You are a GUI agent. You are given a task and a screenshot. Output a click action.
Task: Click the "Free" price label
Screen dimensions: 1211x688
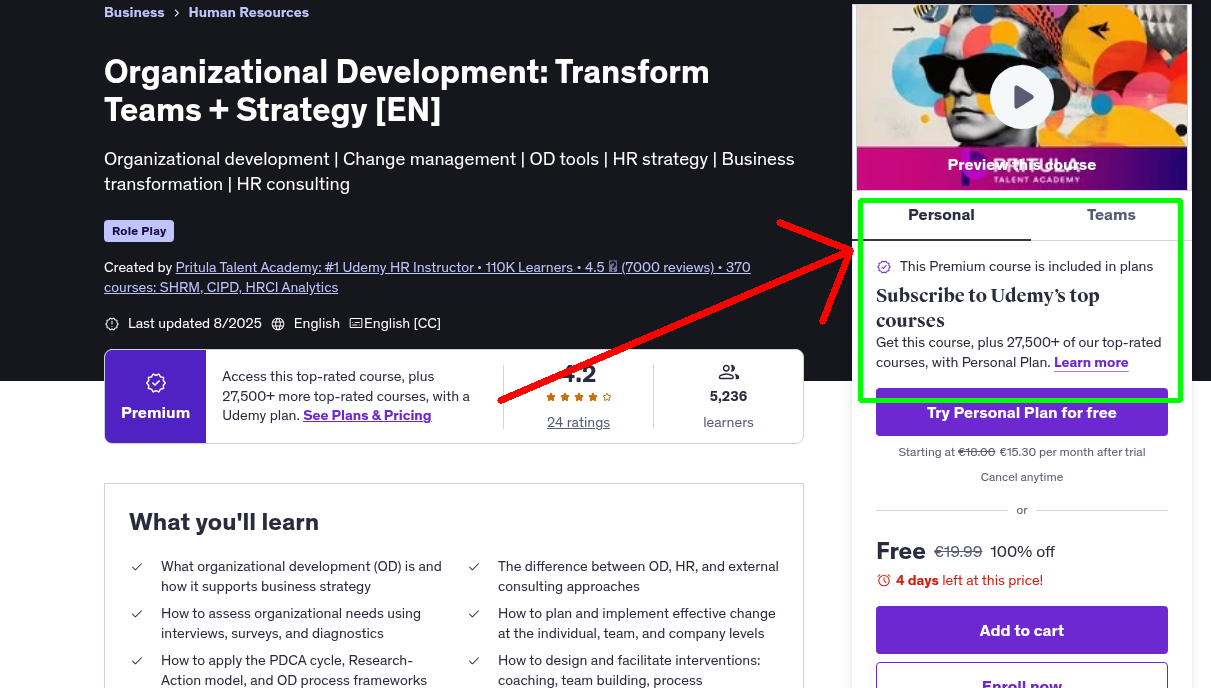click(x=901, y=551)
